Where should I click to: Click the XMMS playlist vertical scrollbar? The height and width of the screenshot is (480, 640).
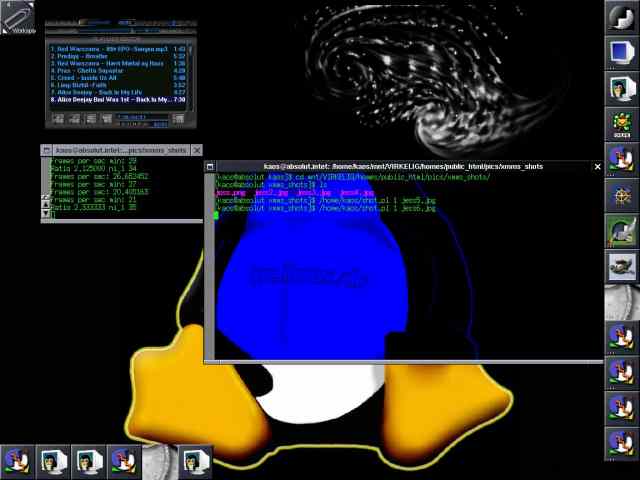[190, 76]
